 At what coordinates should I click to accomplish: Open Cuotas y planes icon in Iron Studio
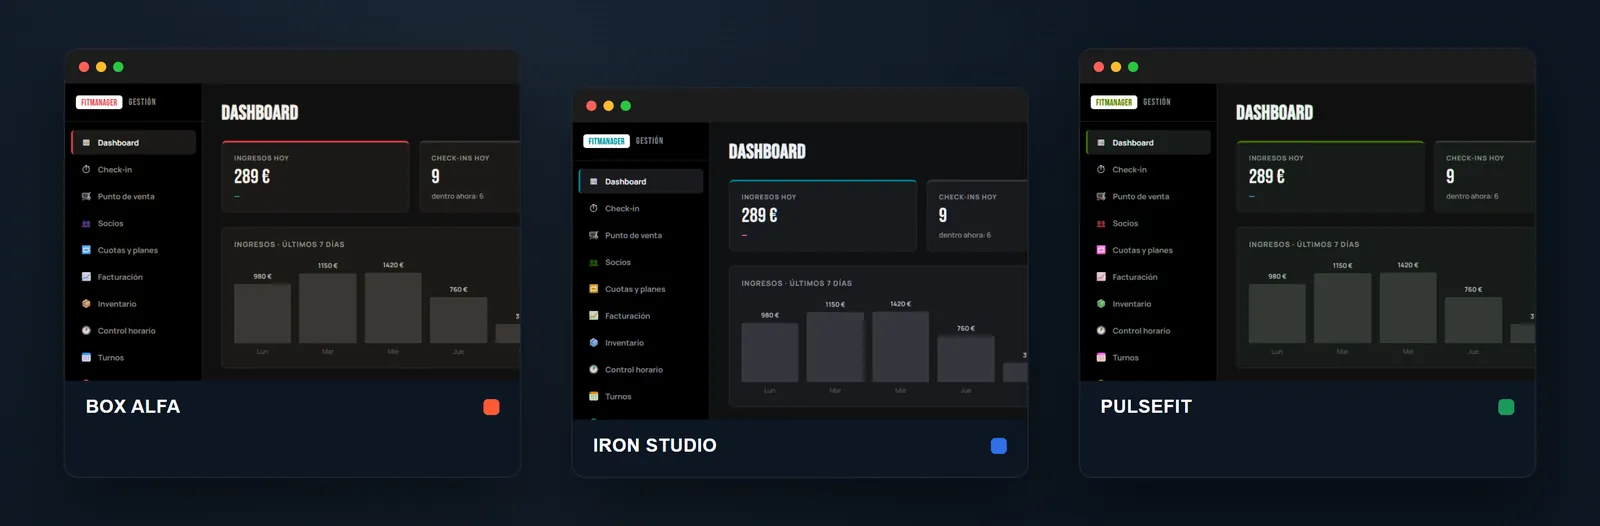594,289
